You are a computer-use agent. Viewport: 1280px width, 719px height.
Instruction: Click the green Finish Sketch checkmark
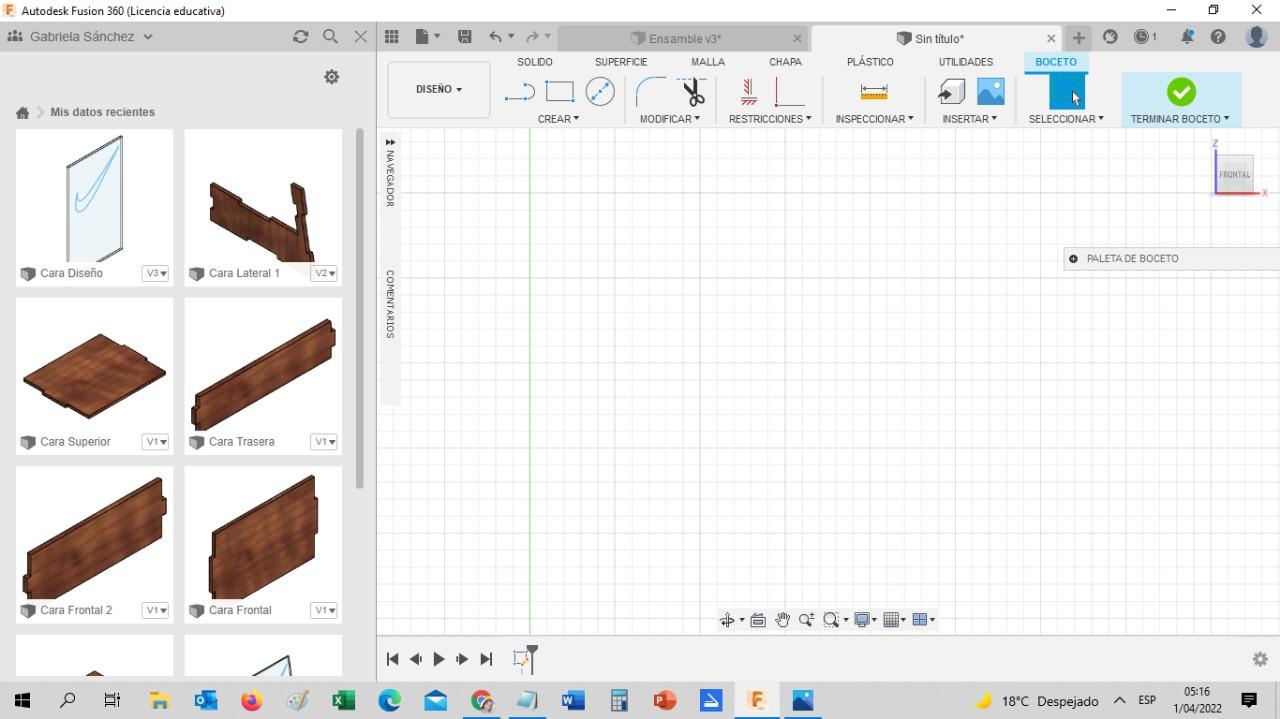[1181, 92]
